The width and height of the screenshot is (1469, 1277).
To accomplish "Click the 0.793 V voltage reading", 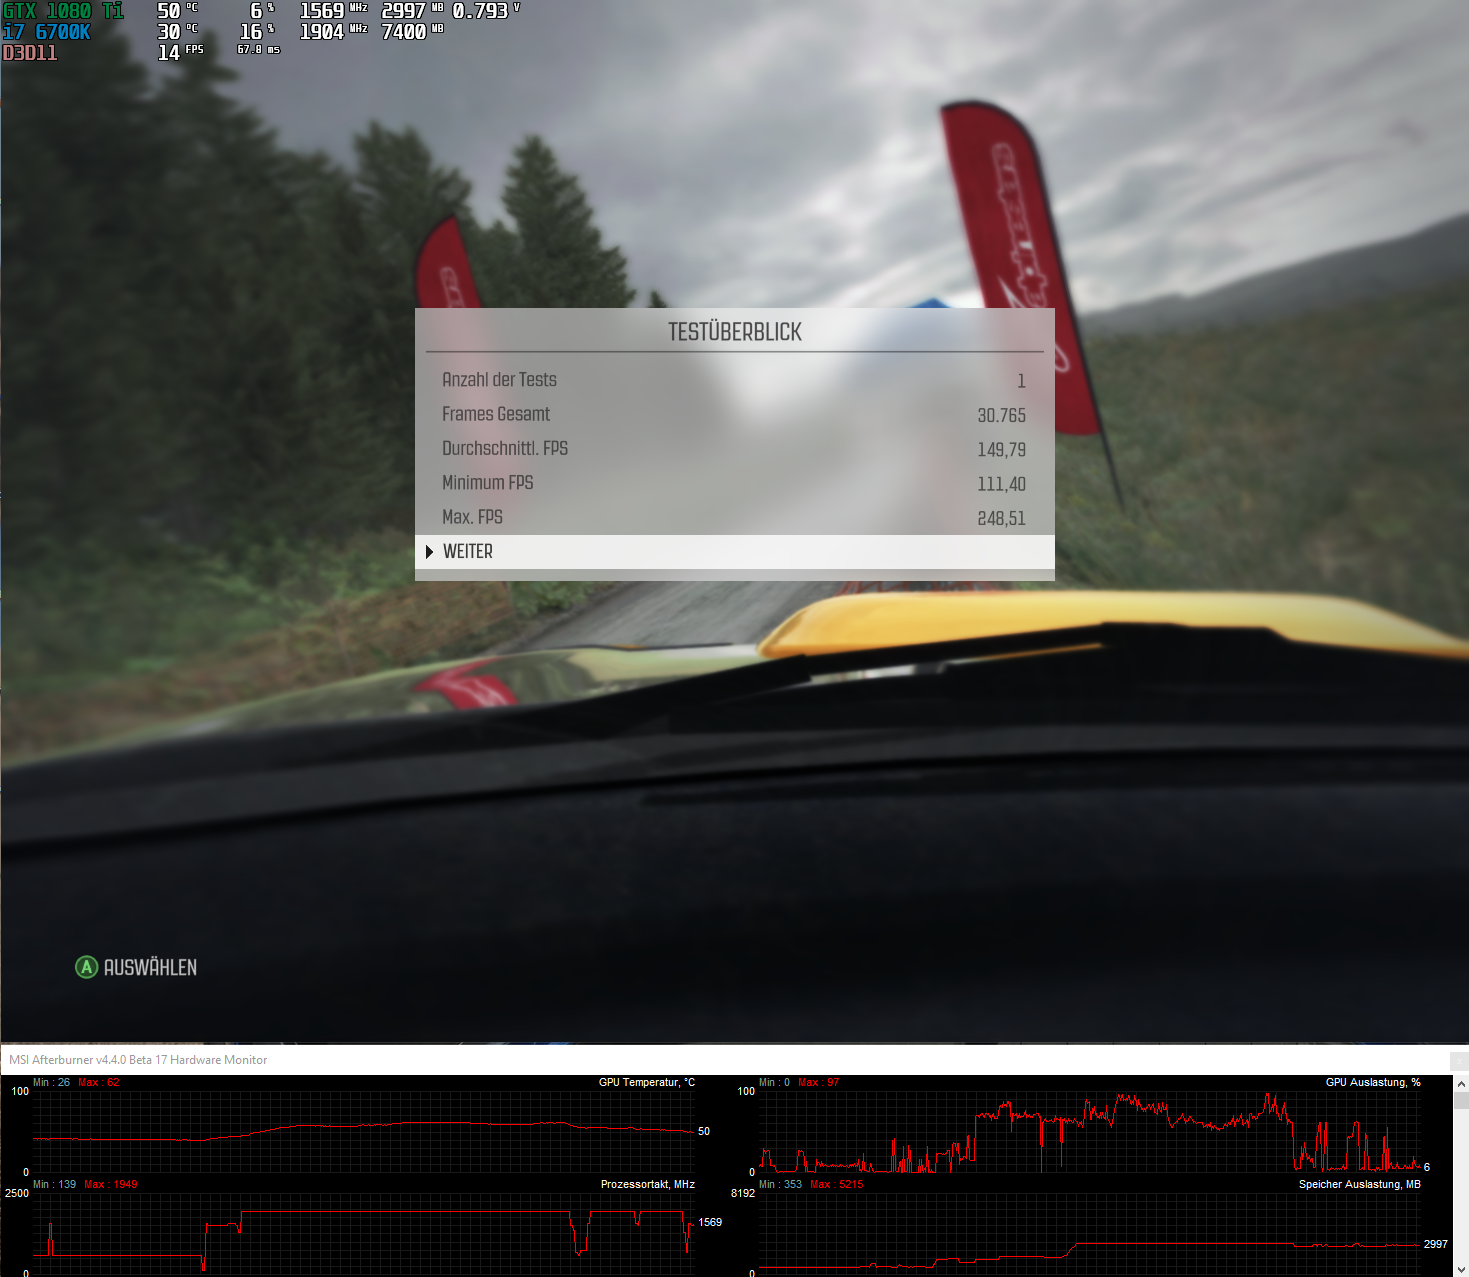I will coord(486,11).
